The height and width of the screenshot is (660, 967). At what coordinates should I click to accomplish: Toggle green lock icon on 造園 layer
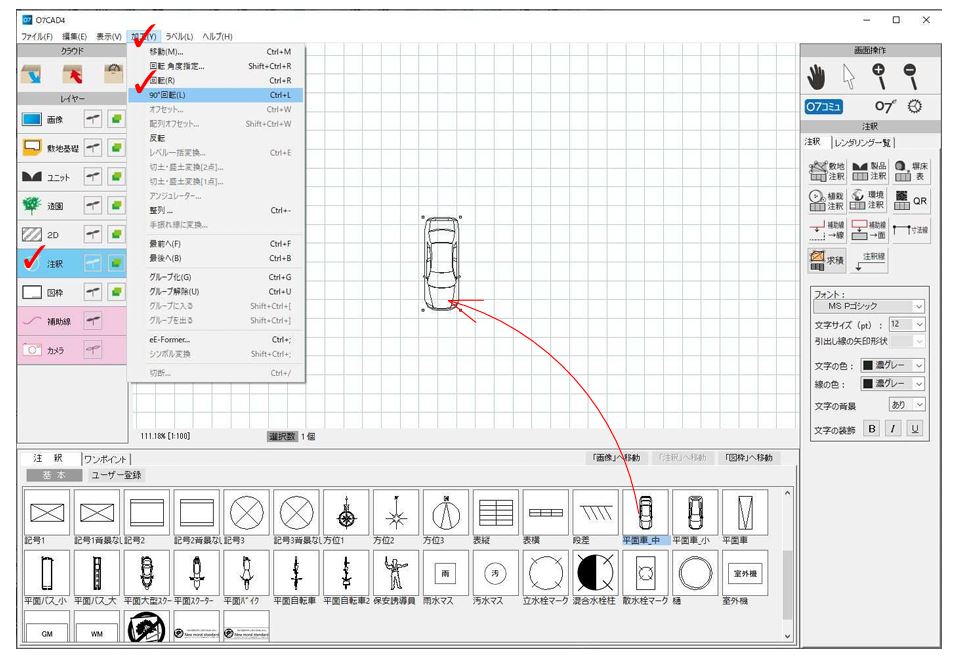coord(115,205)
